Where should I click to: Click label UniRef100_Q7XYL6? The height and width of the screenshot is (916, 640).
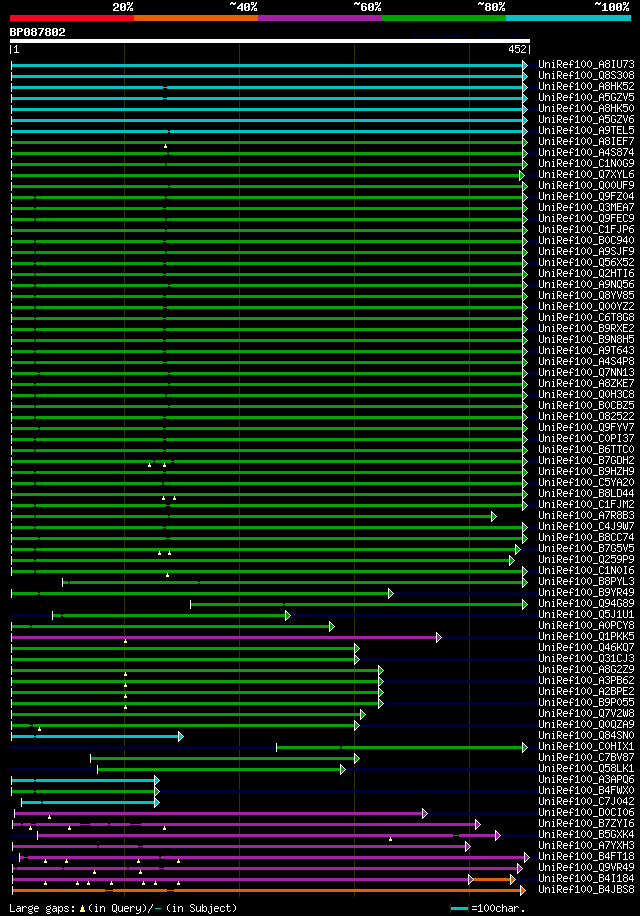click(x=586, y=175)
